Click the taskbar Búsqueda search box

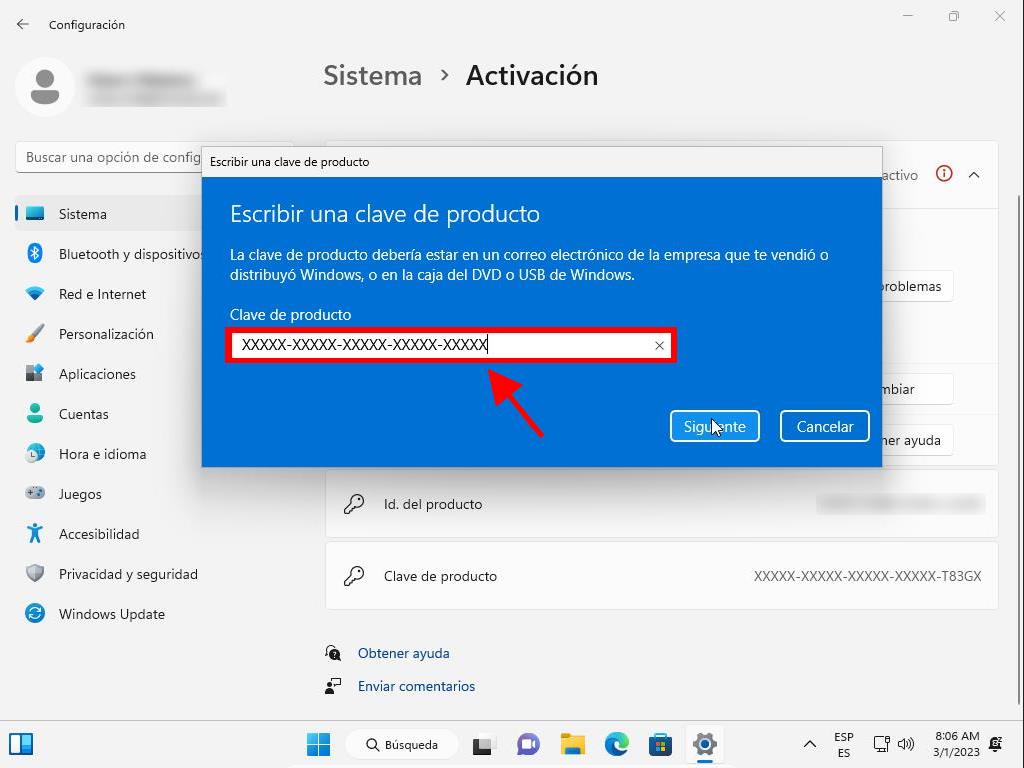pos(402,744)
